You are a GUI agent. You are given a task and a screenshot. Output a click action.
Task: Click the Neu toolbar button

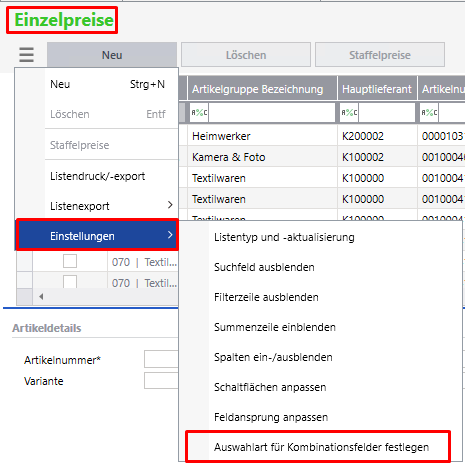click(112, 55)
